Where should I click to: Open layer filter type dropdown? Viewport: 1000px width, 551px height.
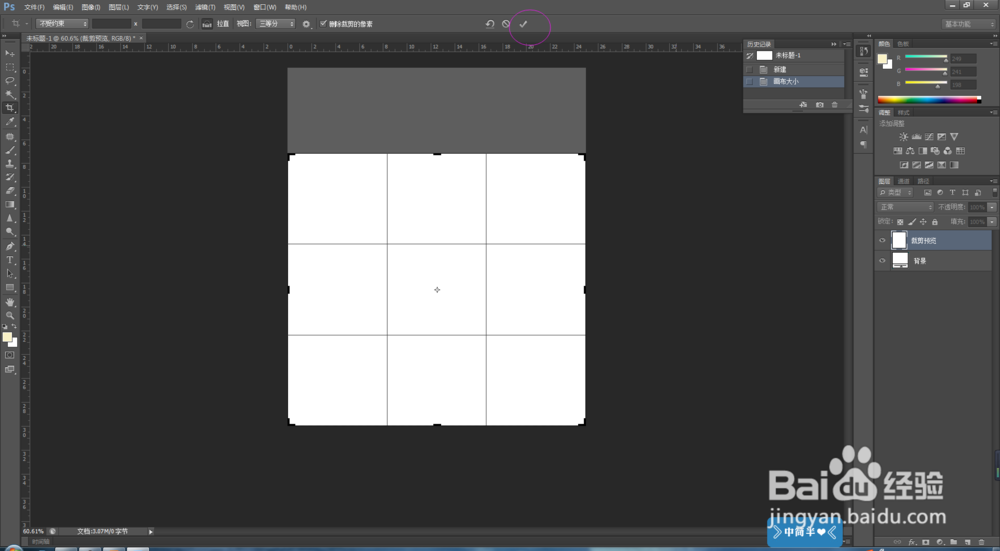(x=895, y=192)
